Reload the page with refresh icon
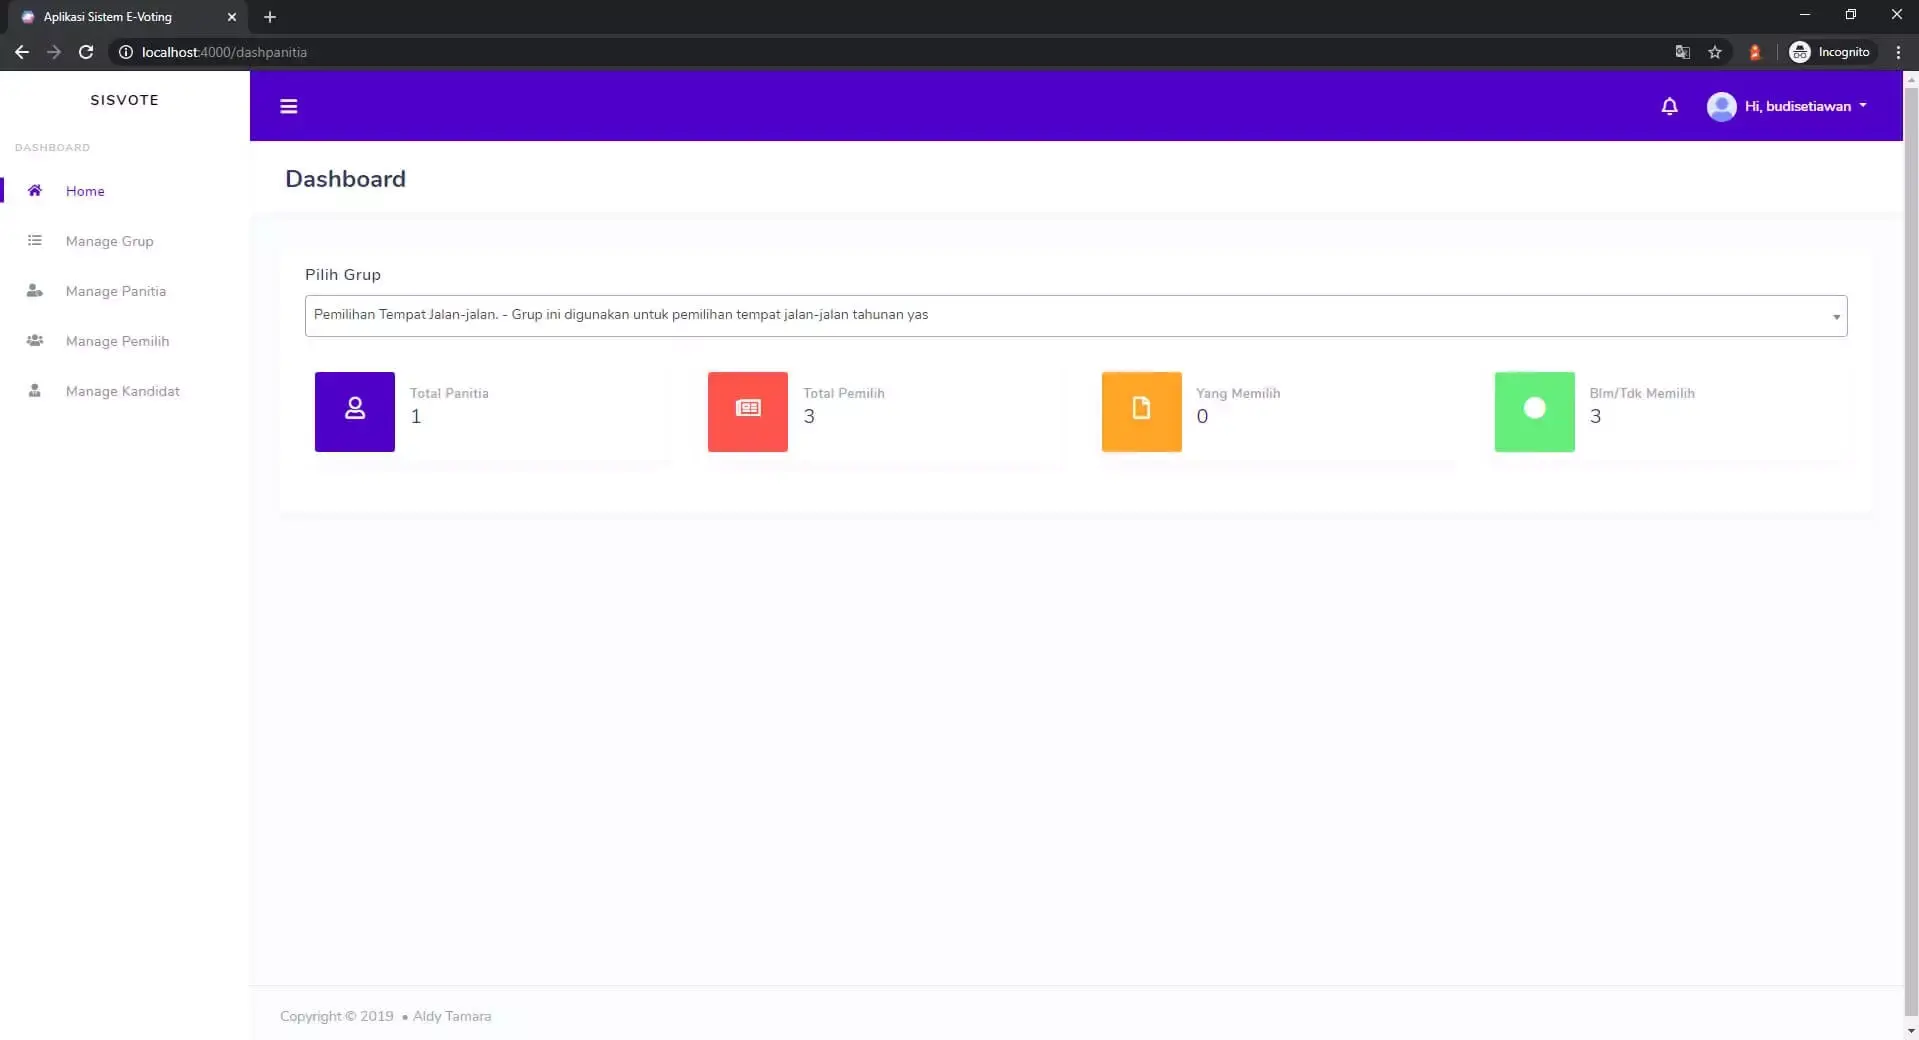 (x=86, y=52)
